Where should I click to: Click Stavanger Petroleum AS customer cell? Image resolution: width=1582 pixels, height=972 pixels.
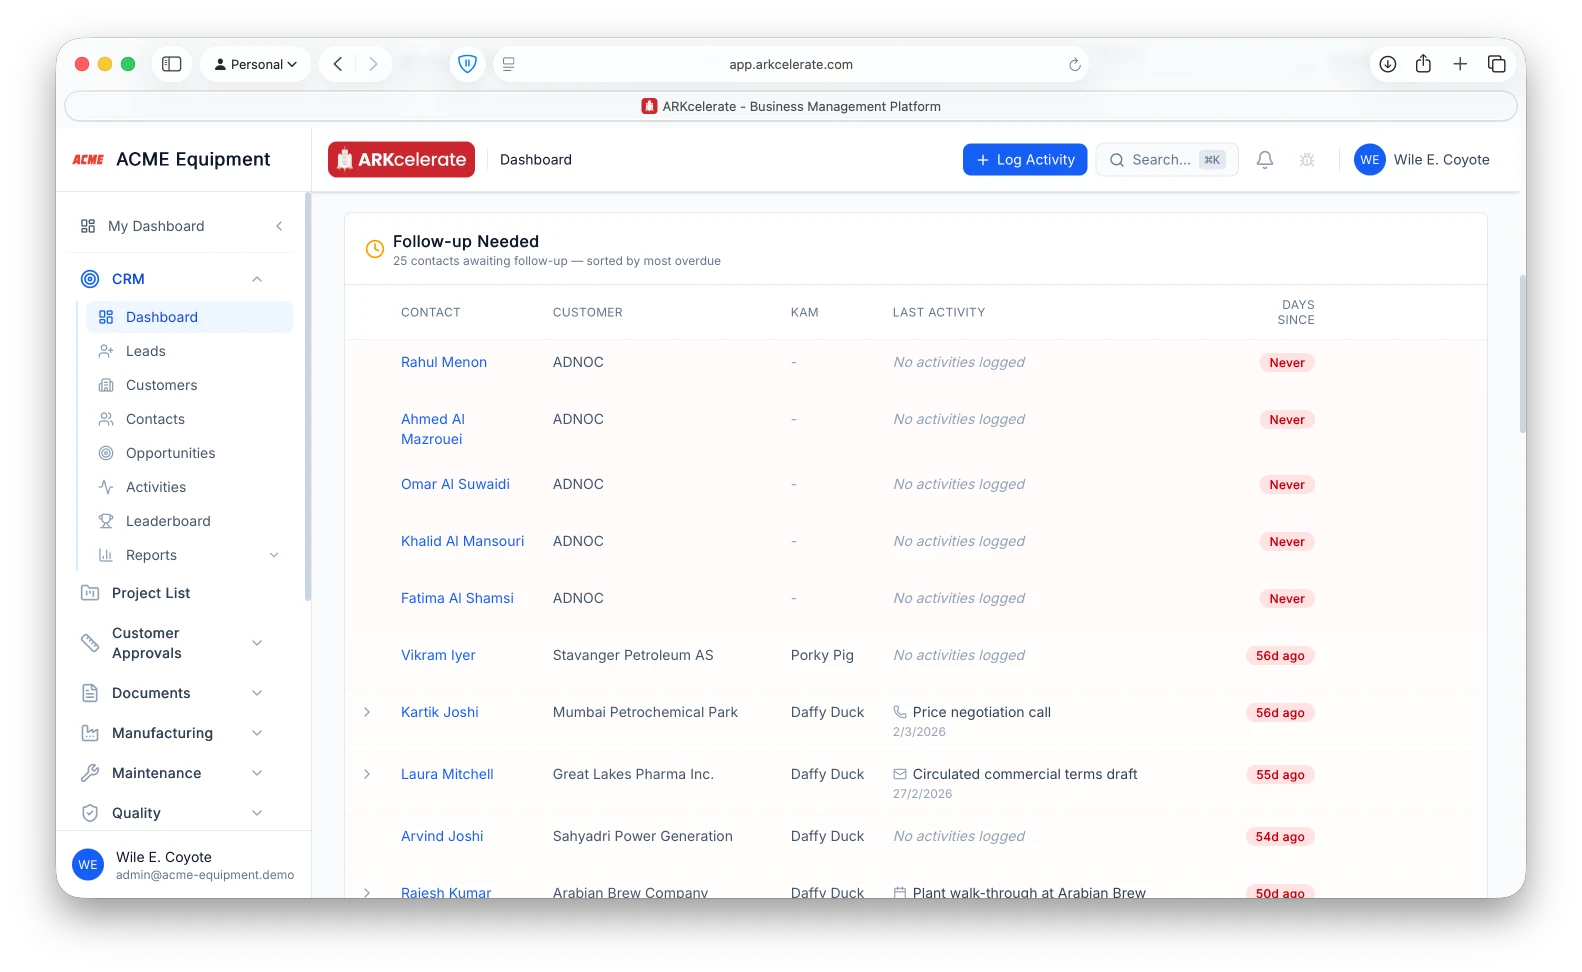click(633, 655)
